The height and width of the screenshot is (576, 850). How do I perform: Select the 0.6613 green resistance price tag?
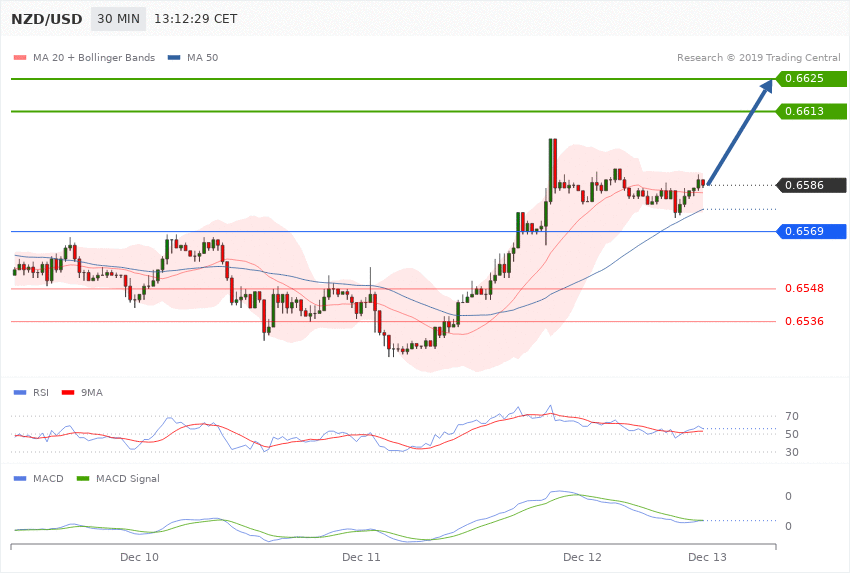click(x=811, y=111)
